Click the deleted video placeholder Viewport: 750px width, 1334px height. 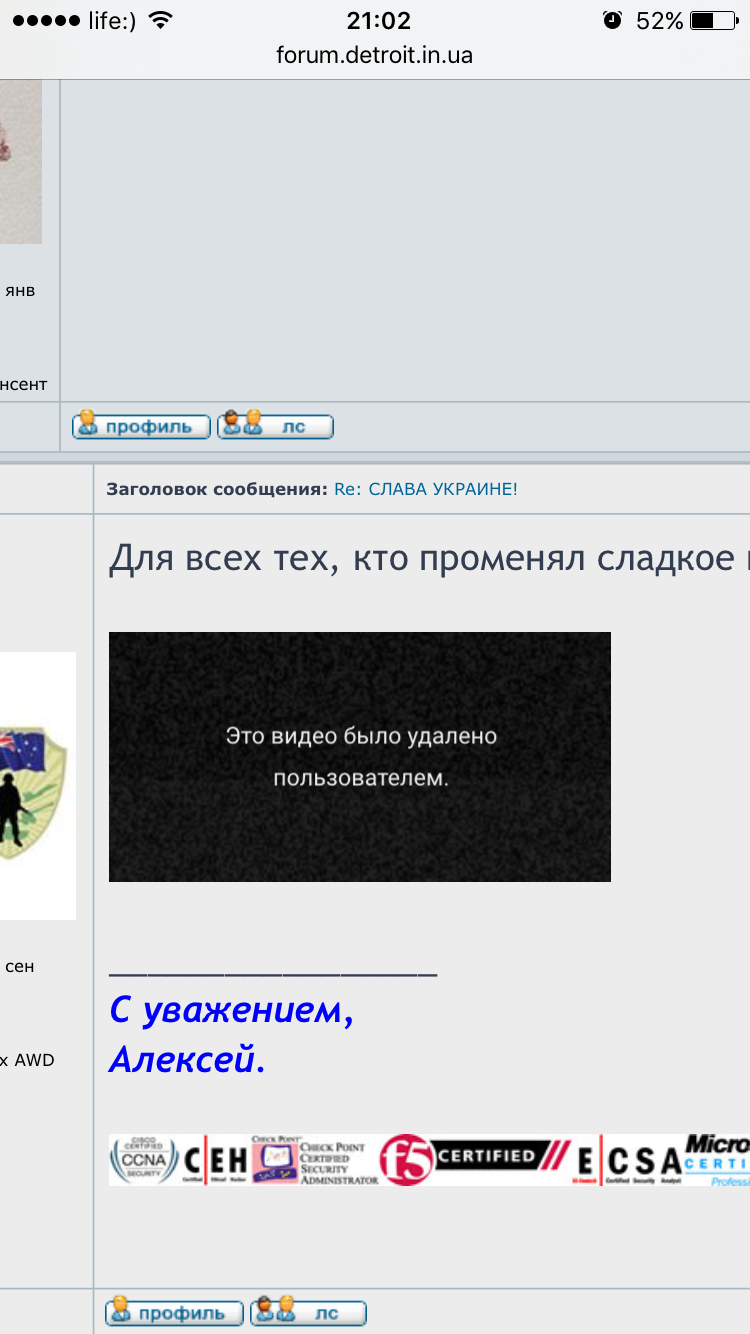pos(359,756)
